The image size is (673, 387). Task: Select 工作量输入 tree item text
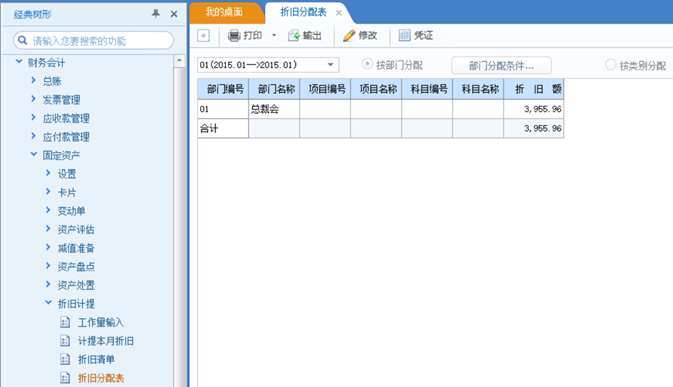101,323
